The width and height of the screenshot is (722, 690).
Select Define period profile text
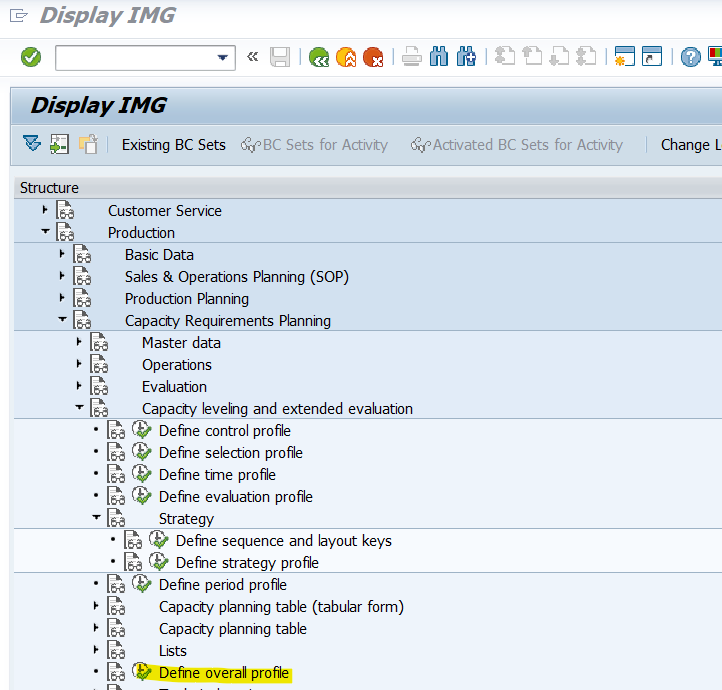coord(223,585)
